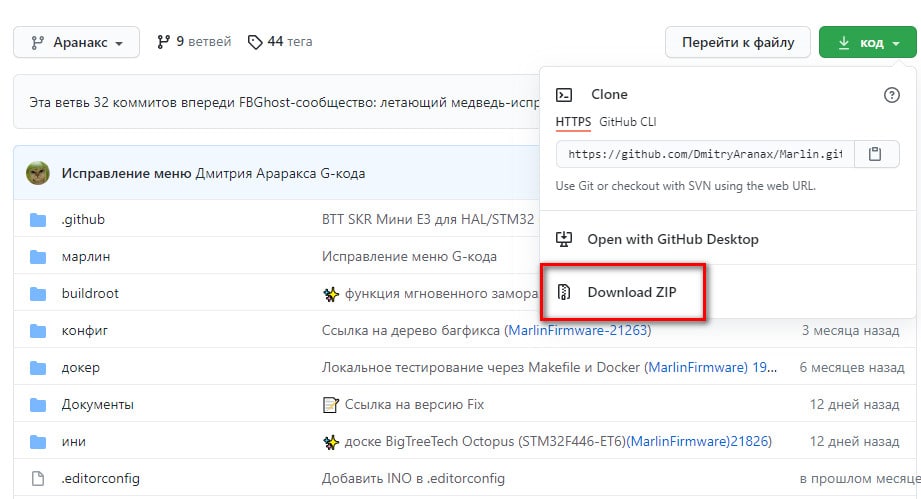The height and width of the screenshot is (499, 921).
Task: Click the конфиг folder icon
Action: (x=38, y=331)
